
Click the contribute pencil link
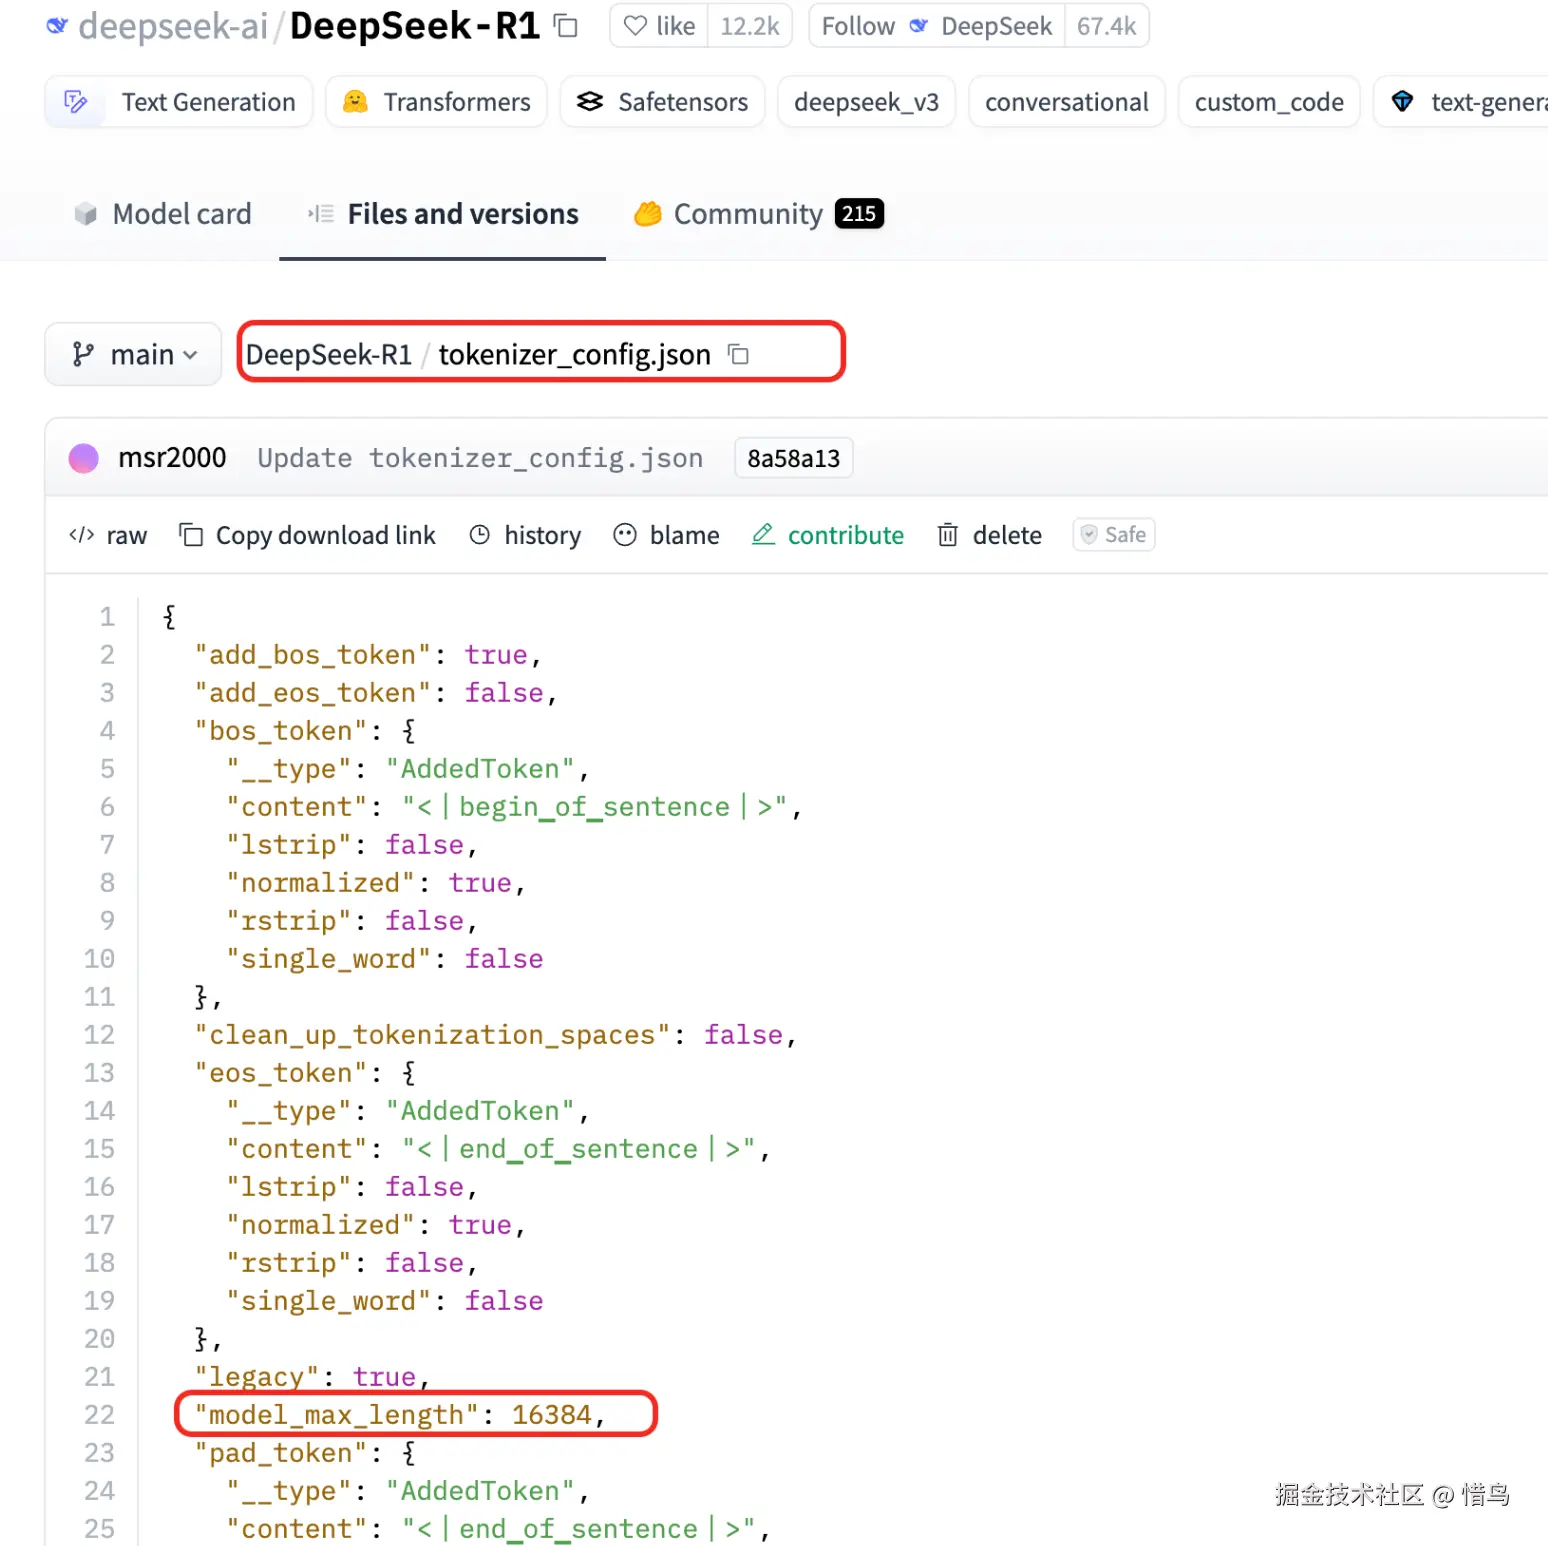[828, 535]
